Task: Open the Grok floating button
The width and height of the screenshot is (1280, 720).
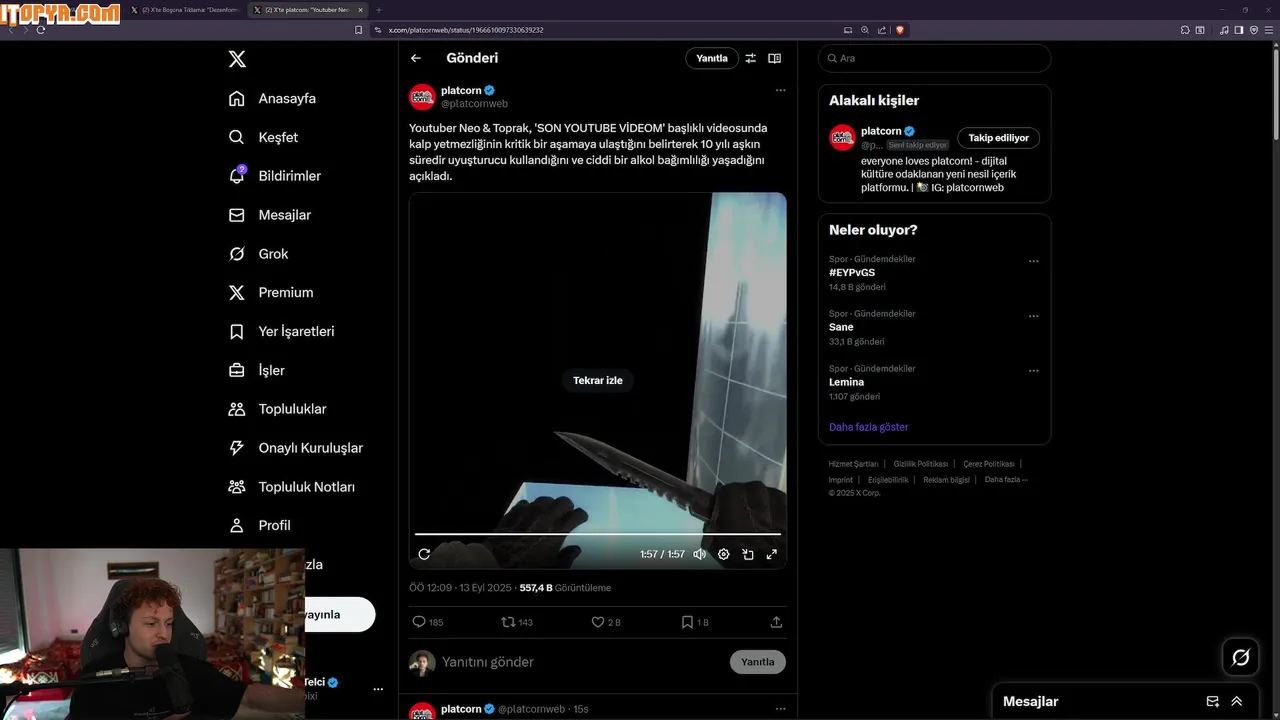Action: tap(1241, 657)
